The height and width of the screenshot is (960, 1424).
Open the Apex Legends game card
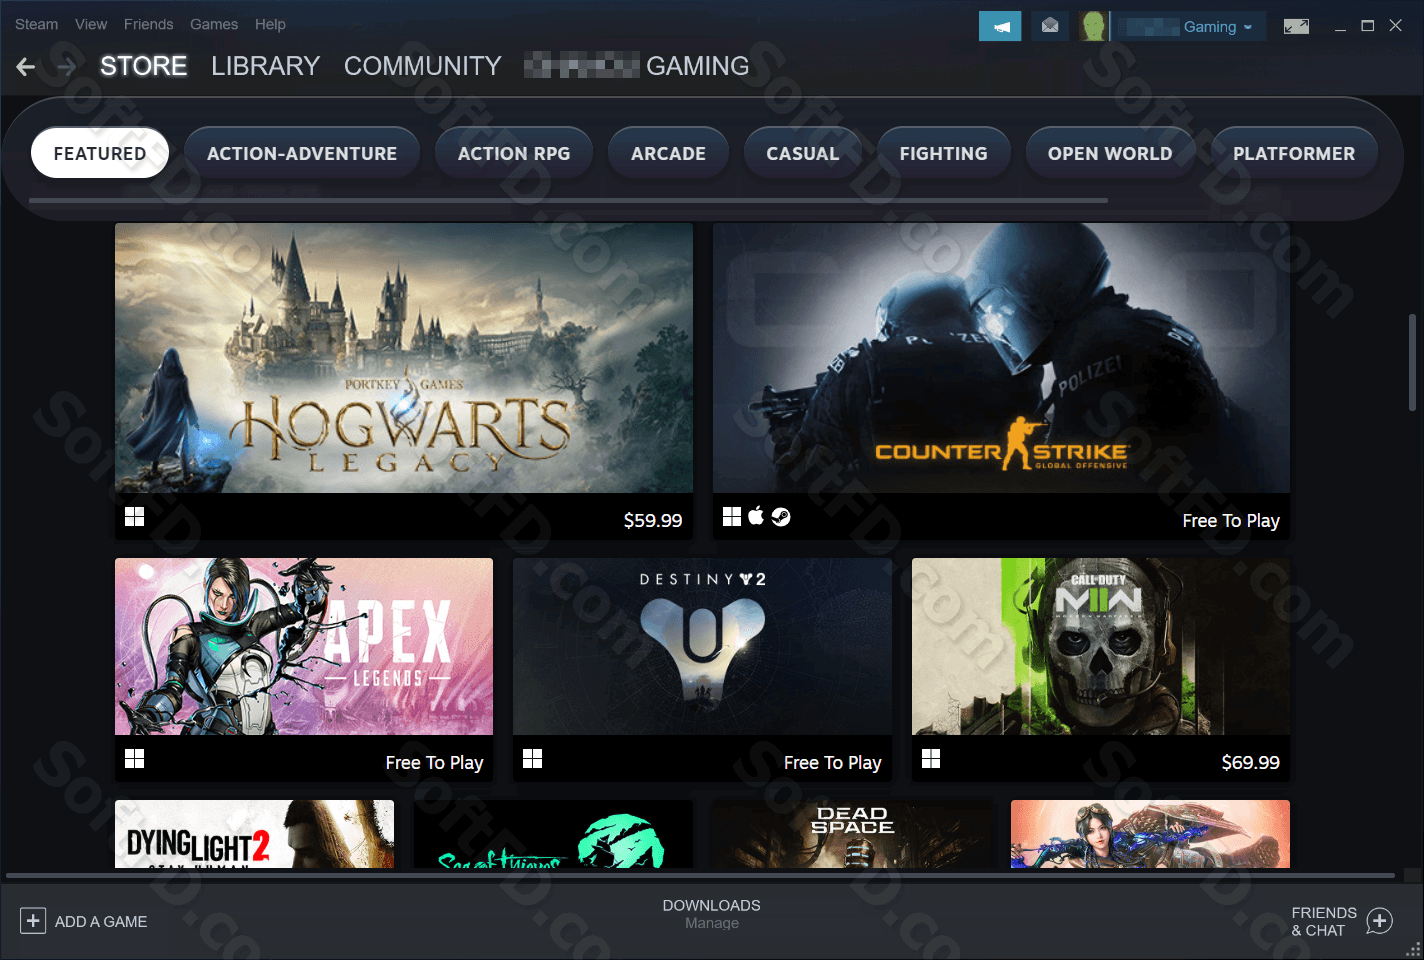click(304, 646)
